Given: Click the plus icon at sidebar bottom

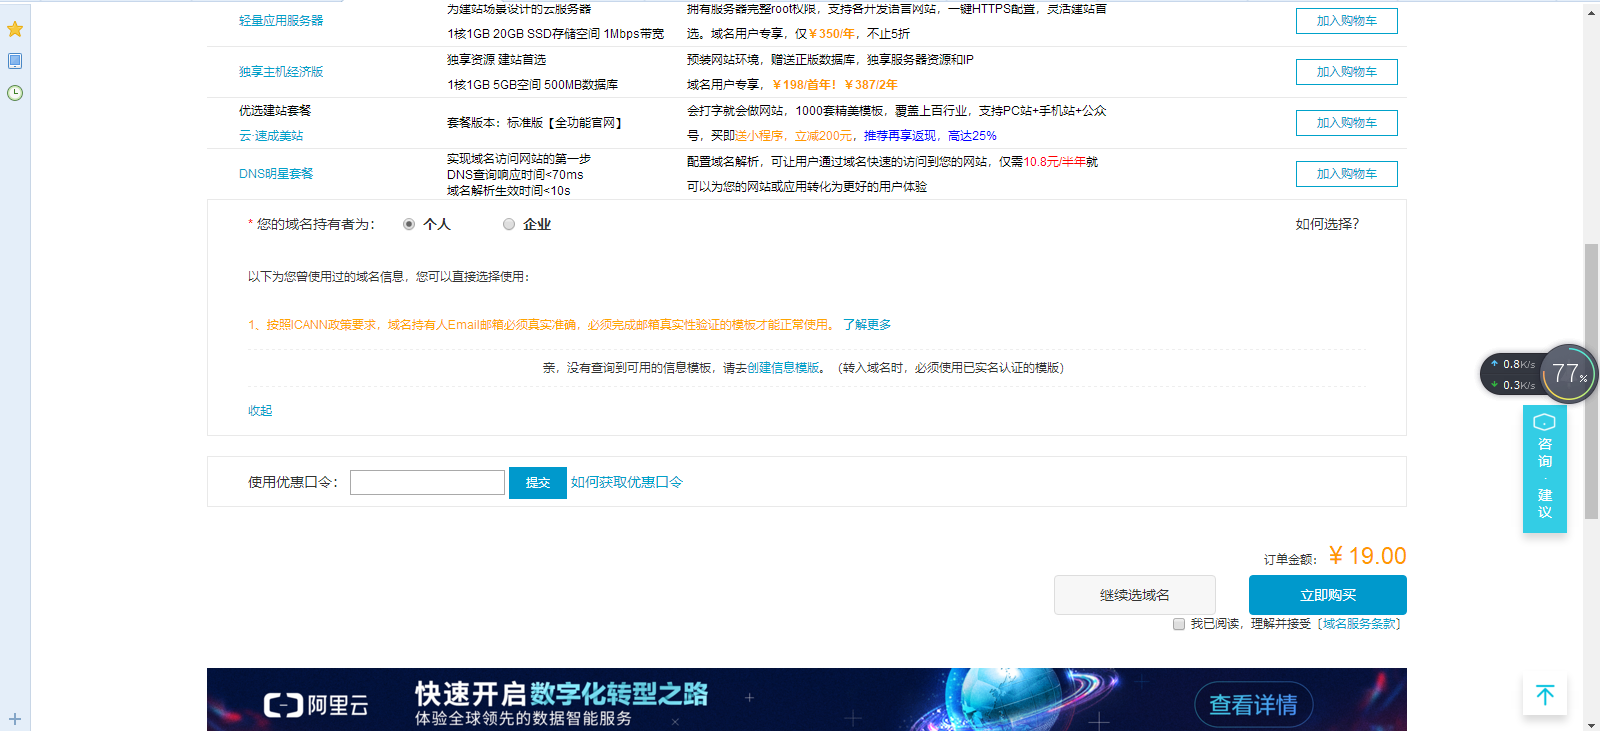Looking at the screenshot, I should [x=15, y=719].
